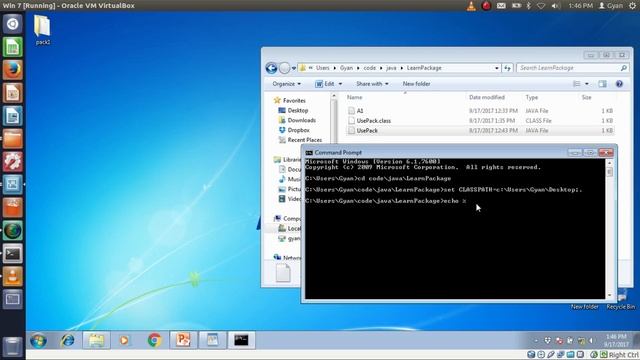Image resolution: width=640 pixels, height=360 pixels.
Task: Sort files by Name column
Action: click(x=354, y=97)
